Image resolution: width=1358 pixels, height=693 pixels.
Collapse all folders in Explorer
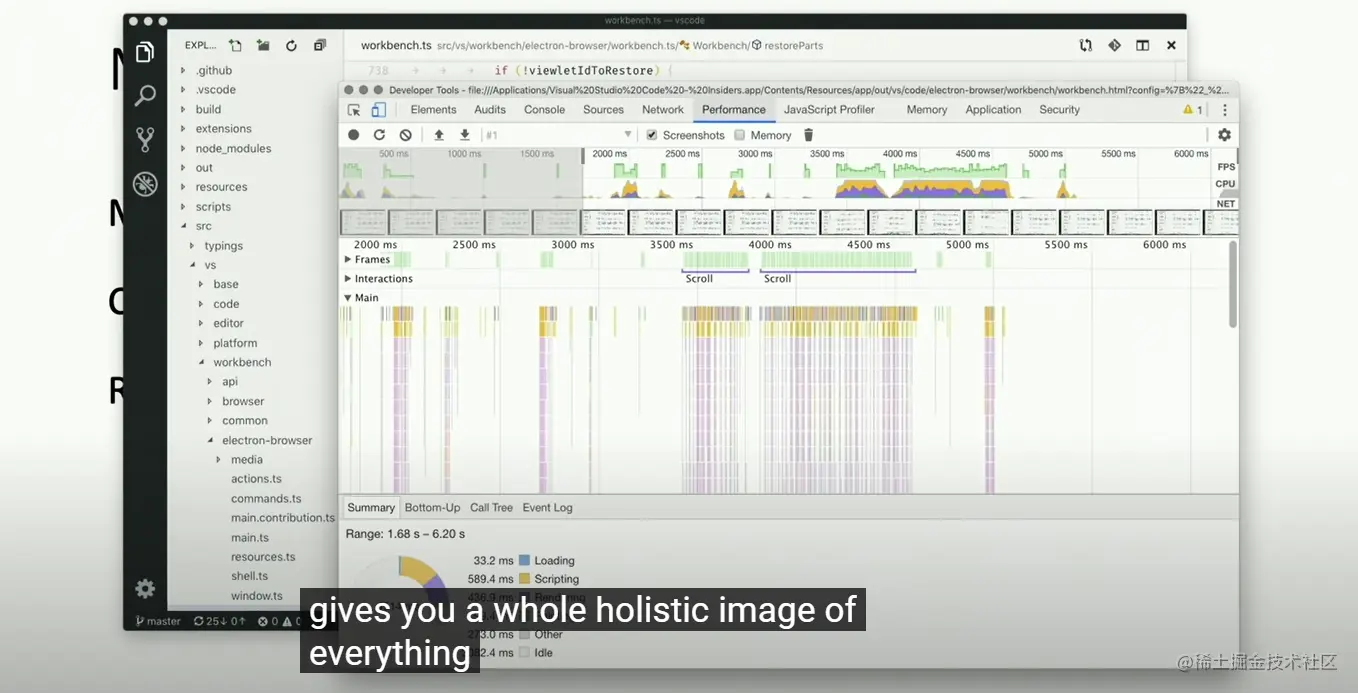pos(320,45)
